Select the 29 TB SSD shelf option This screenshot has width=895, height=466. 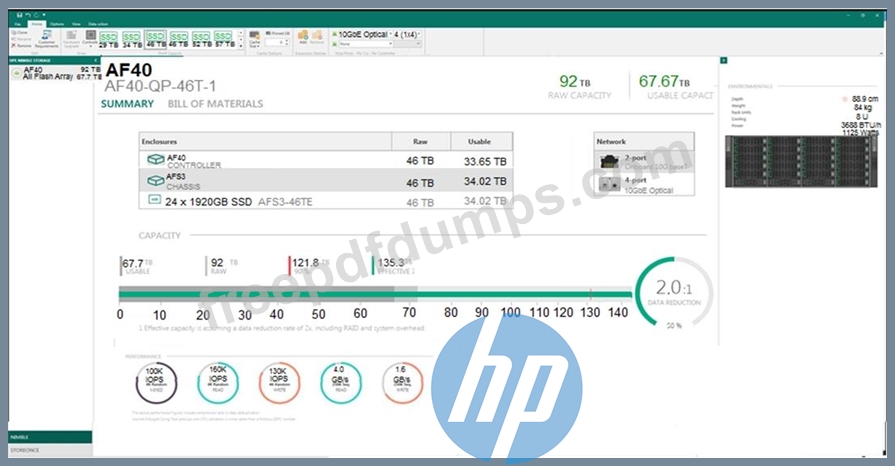108,39
